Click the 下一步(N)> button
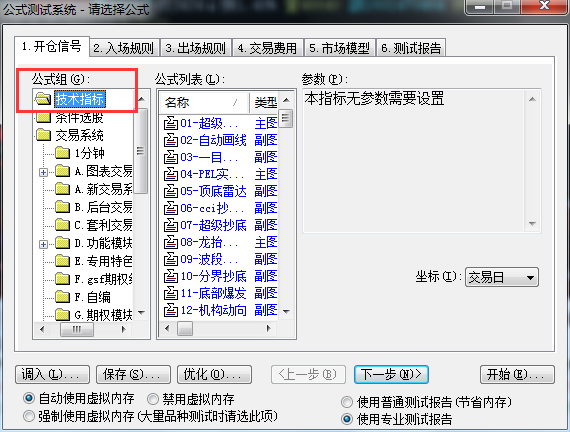This screenshot has width=570, height=432. [x=392, y=375]
